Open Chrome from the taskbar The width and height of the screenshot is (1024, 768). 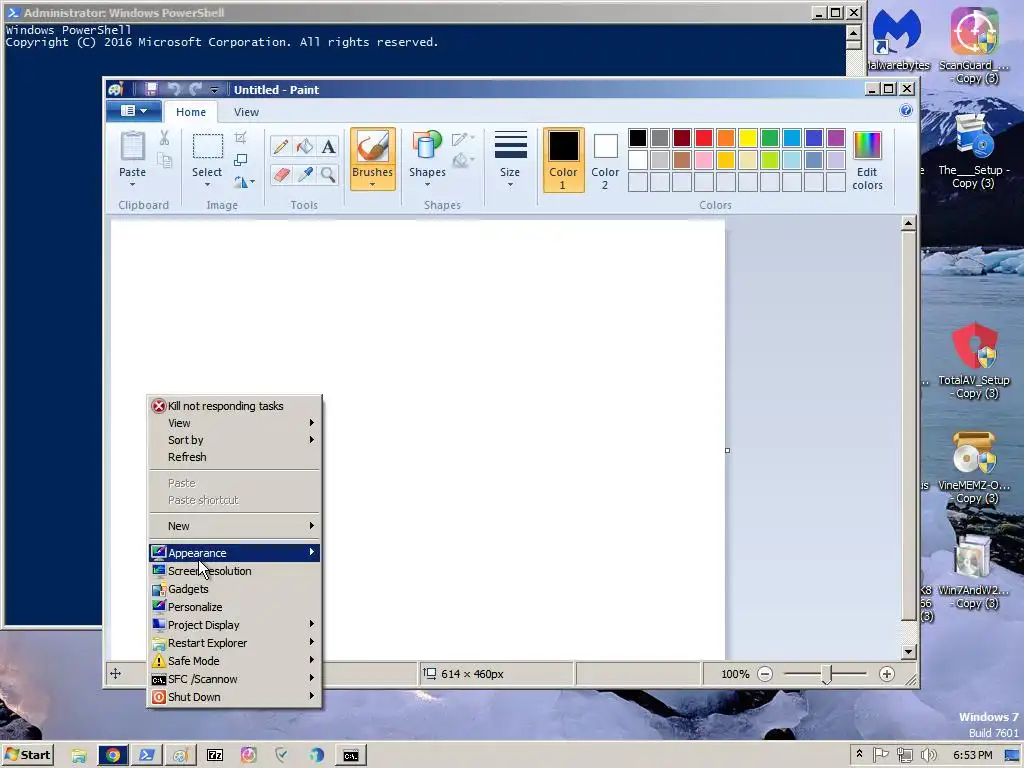113,756
